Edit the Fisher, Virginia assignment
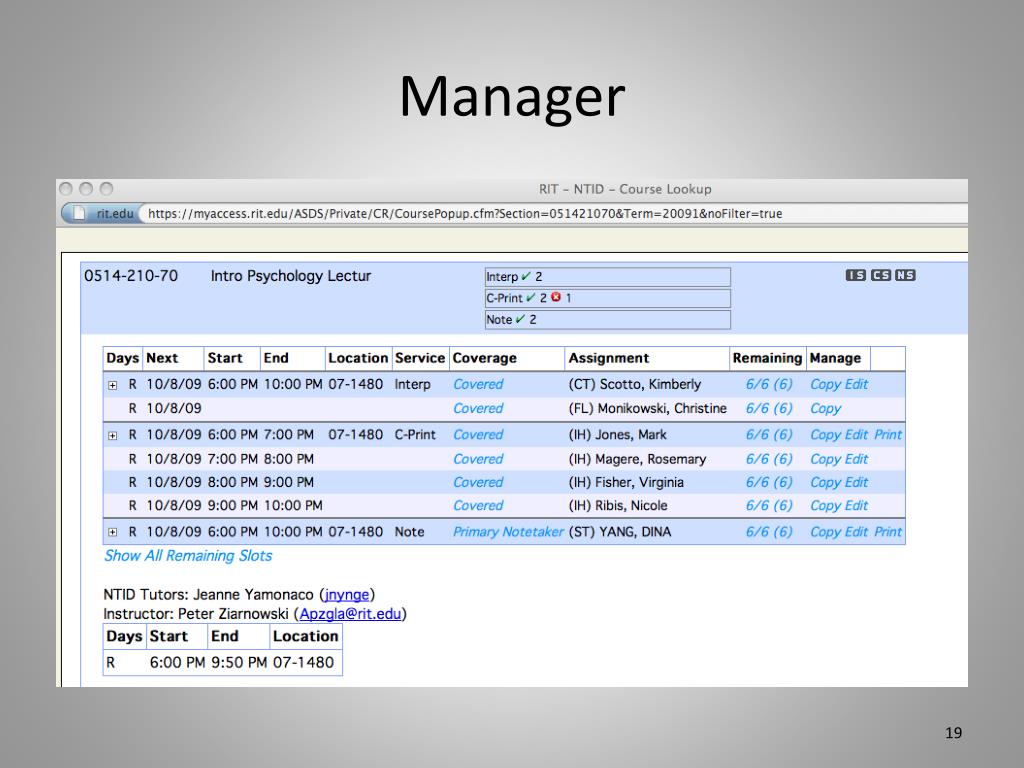This screenshot has height=768, width=1024. click(856, 483)
